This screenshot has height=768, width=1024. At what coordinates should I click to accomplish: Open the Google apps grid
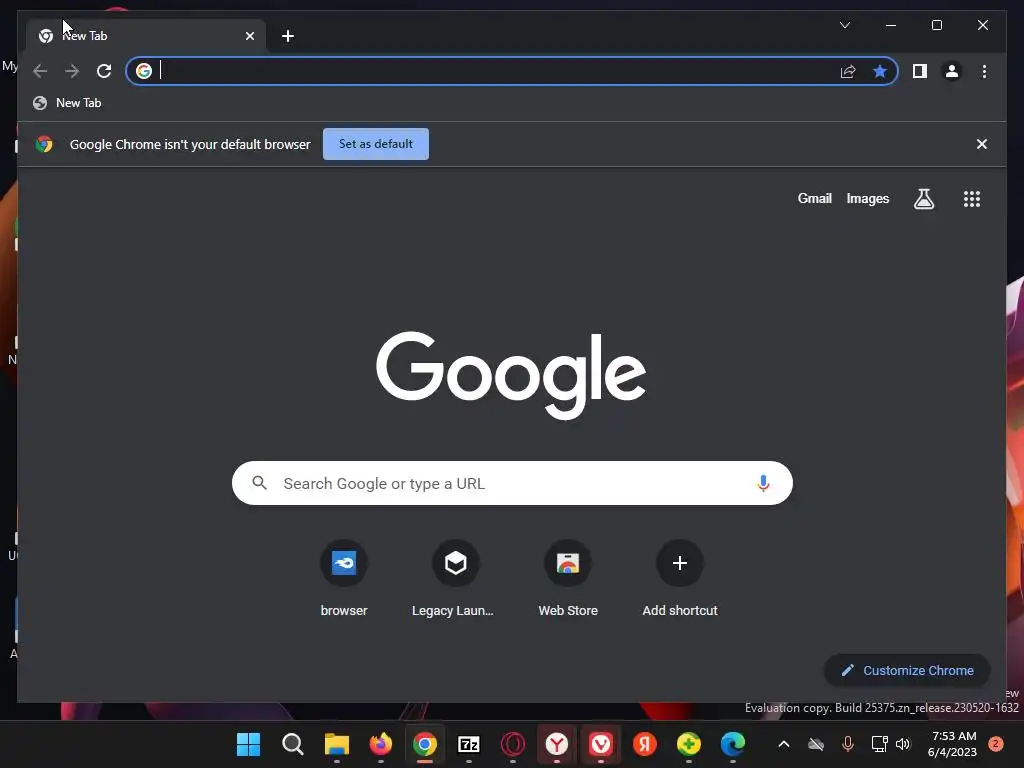(x=972, y=199)
